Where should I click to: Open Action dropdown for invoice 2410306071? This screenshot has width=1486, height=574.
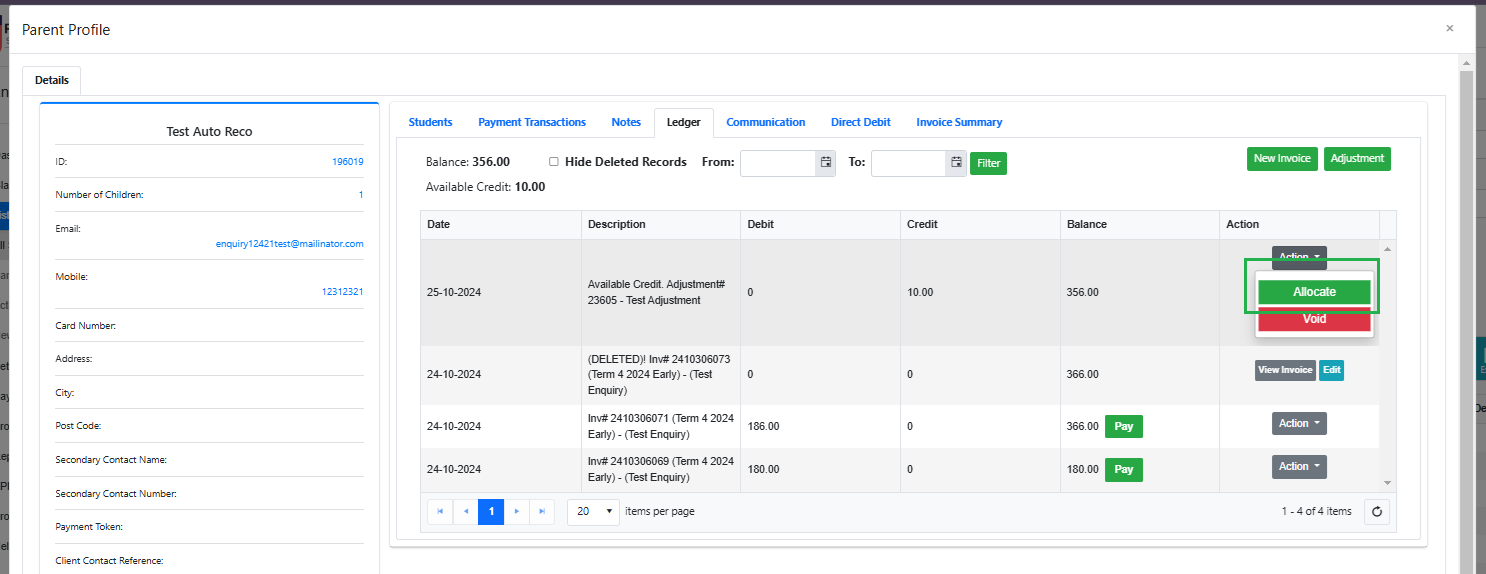pos(1299,424)
